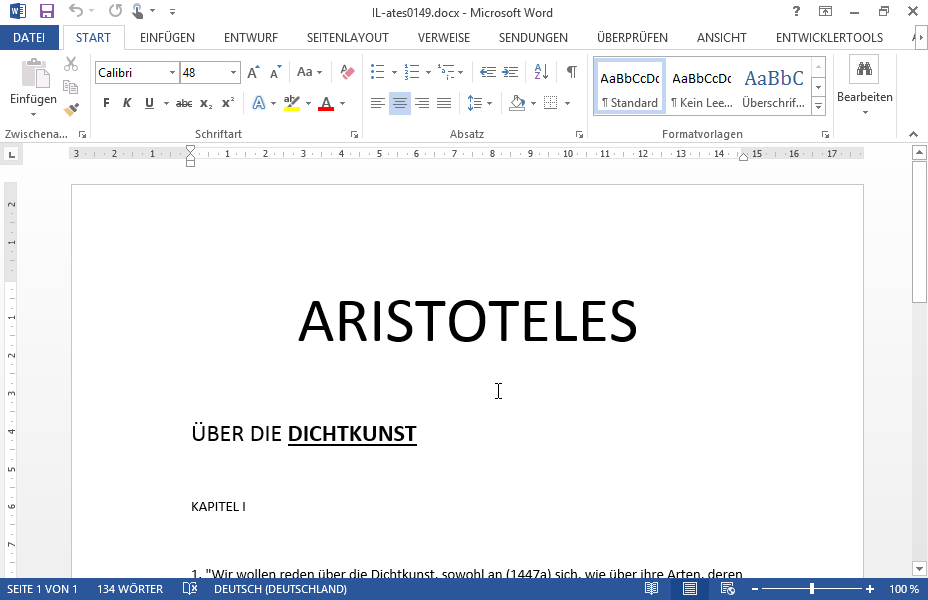Click the Redo/Repeat icon

[x=115, y=11]
